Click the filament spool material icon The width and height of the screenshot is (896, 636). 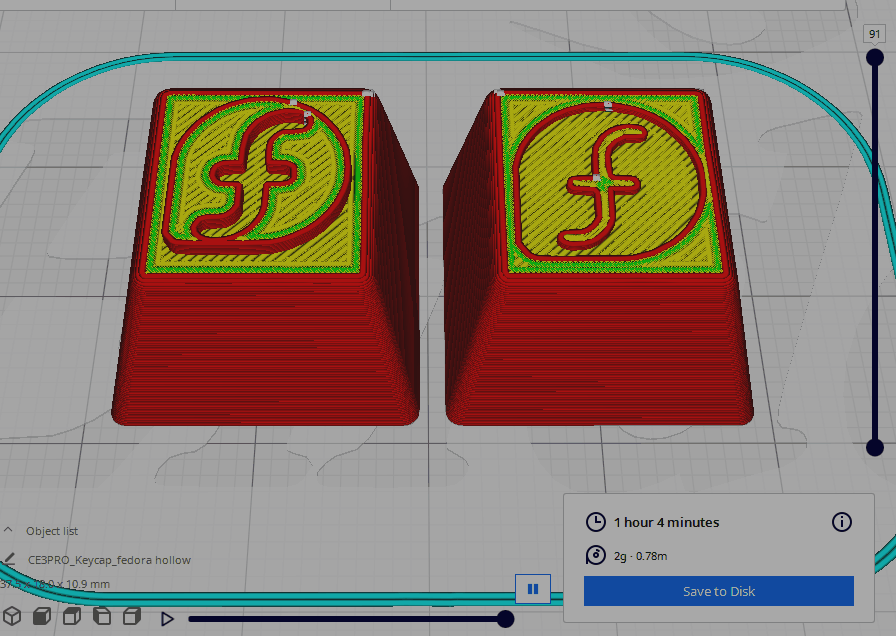tap(595, 555)
